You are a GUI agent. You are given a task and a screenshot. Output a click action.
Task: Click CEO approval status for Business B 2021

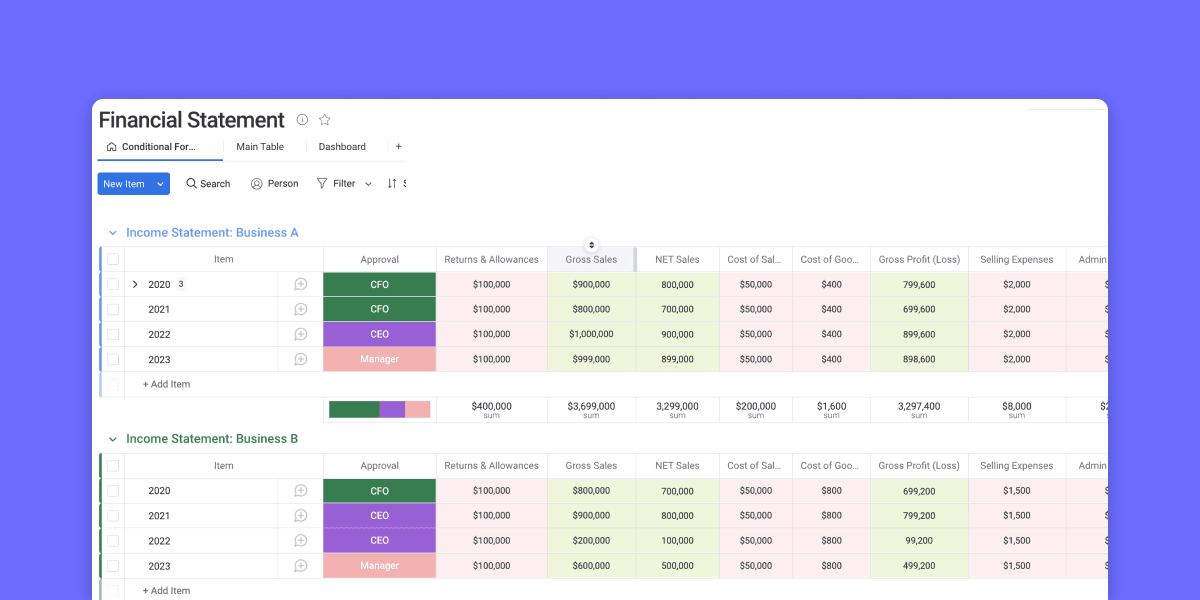[380, 516]
